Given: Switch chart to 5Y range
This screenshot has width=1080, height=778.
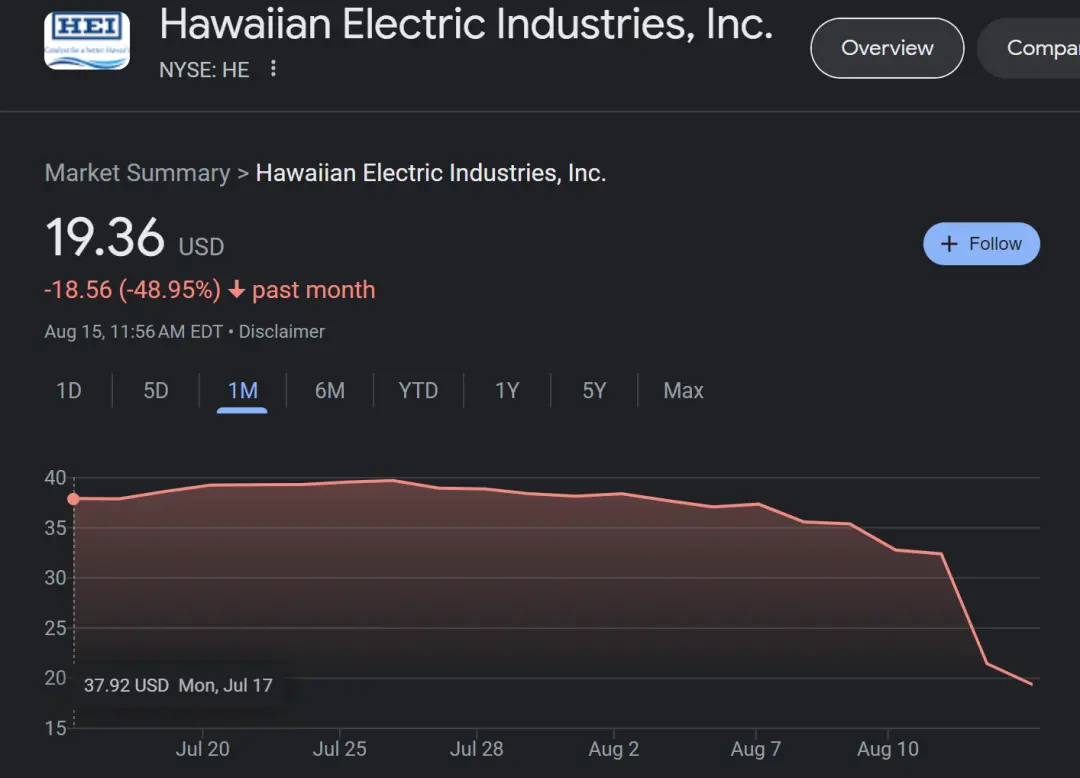Looking at the screenshot, I should (x=594, y=390).
